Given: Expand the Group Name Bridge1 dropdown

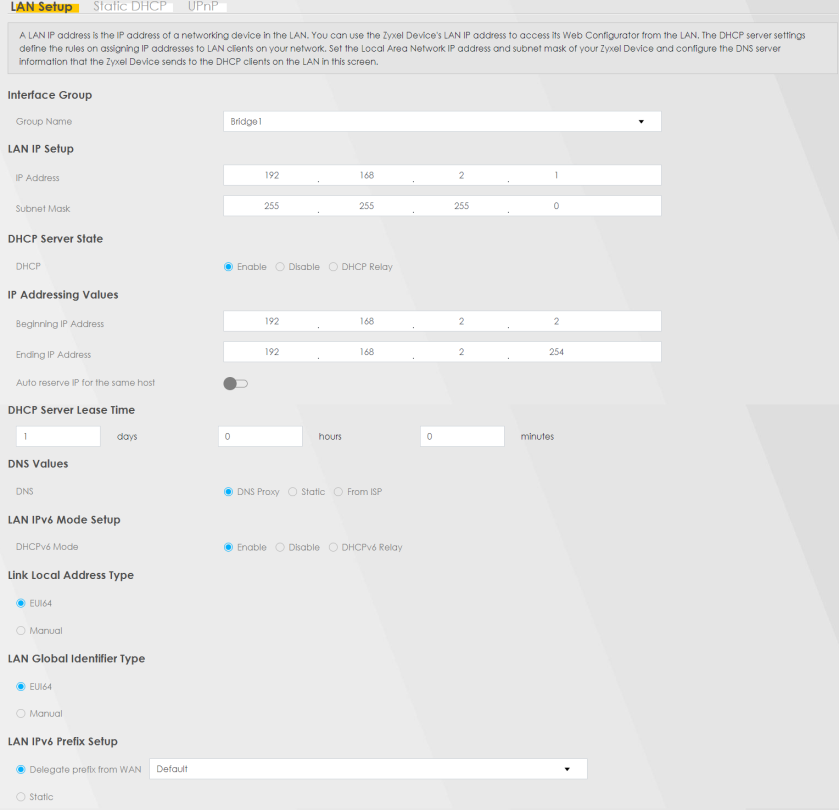Looking at the screenshot, I should (442, 121).
